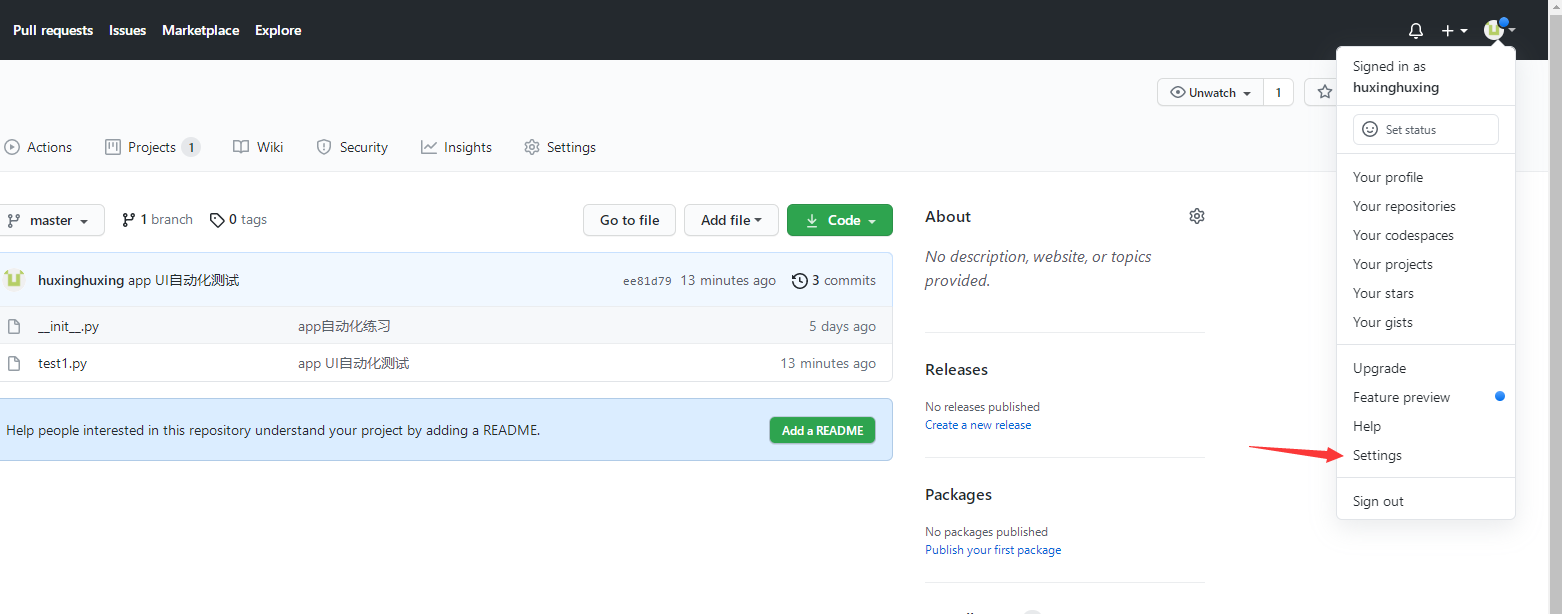Click the signed-in username huxinghuxing in menu
Screen dimensions: 1562x614
pos(1396,87)
